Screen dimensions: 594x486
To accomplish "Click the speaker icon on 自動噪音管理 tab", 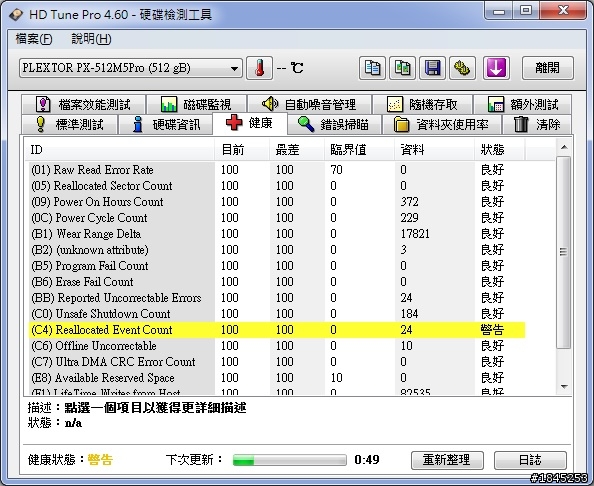I will [x=270, y=104].
